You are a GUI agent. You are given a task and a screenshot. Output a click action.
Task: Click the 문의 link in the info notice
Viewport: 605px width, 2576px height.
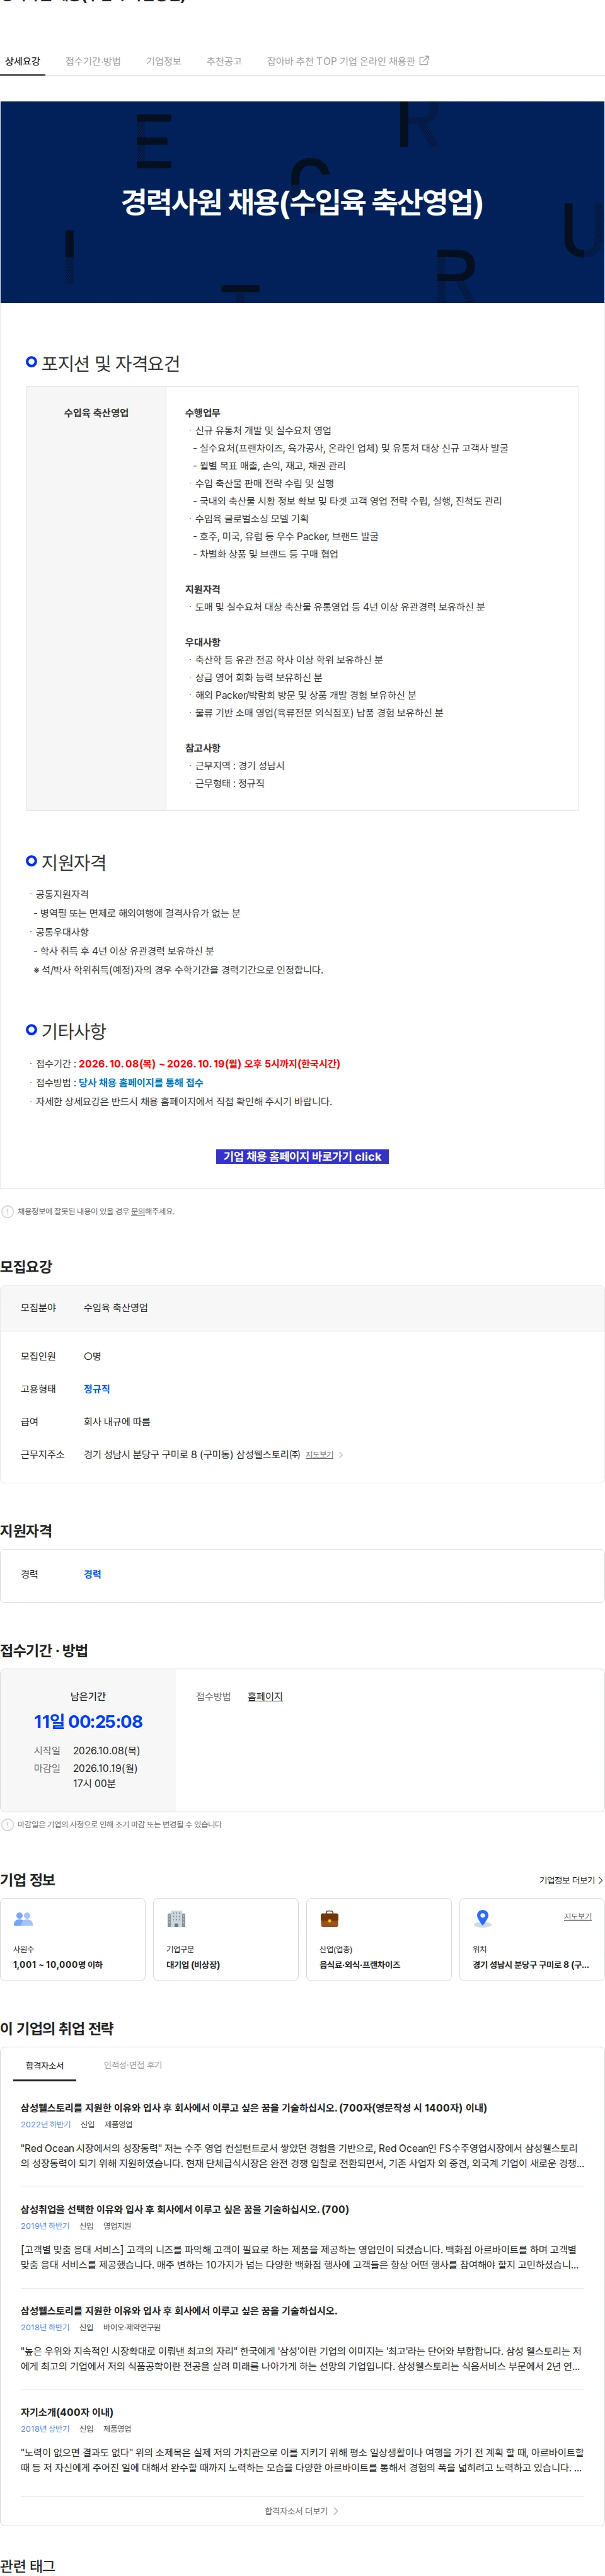click(x=137, y=1211)
